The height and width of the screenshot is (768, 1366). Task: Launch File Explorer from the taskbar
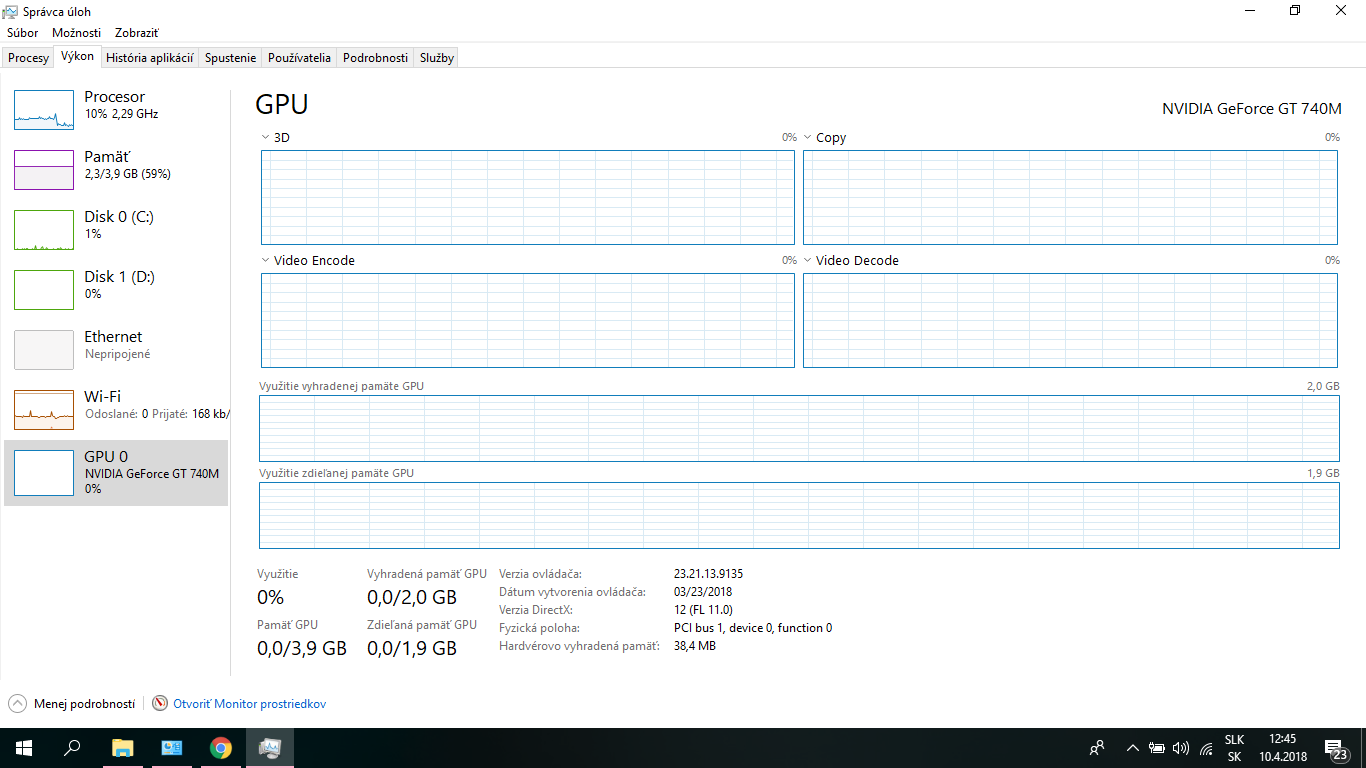tap(122, 747)
